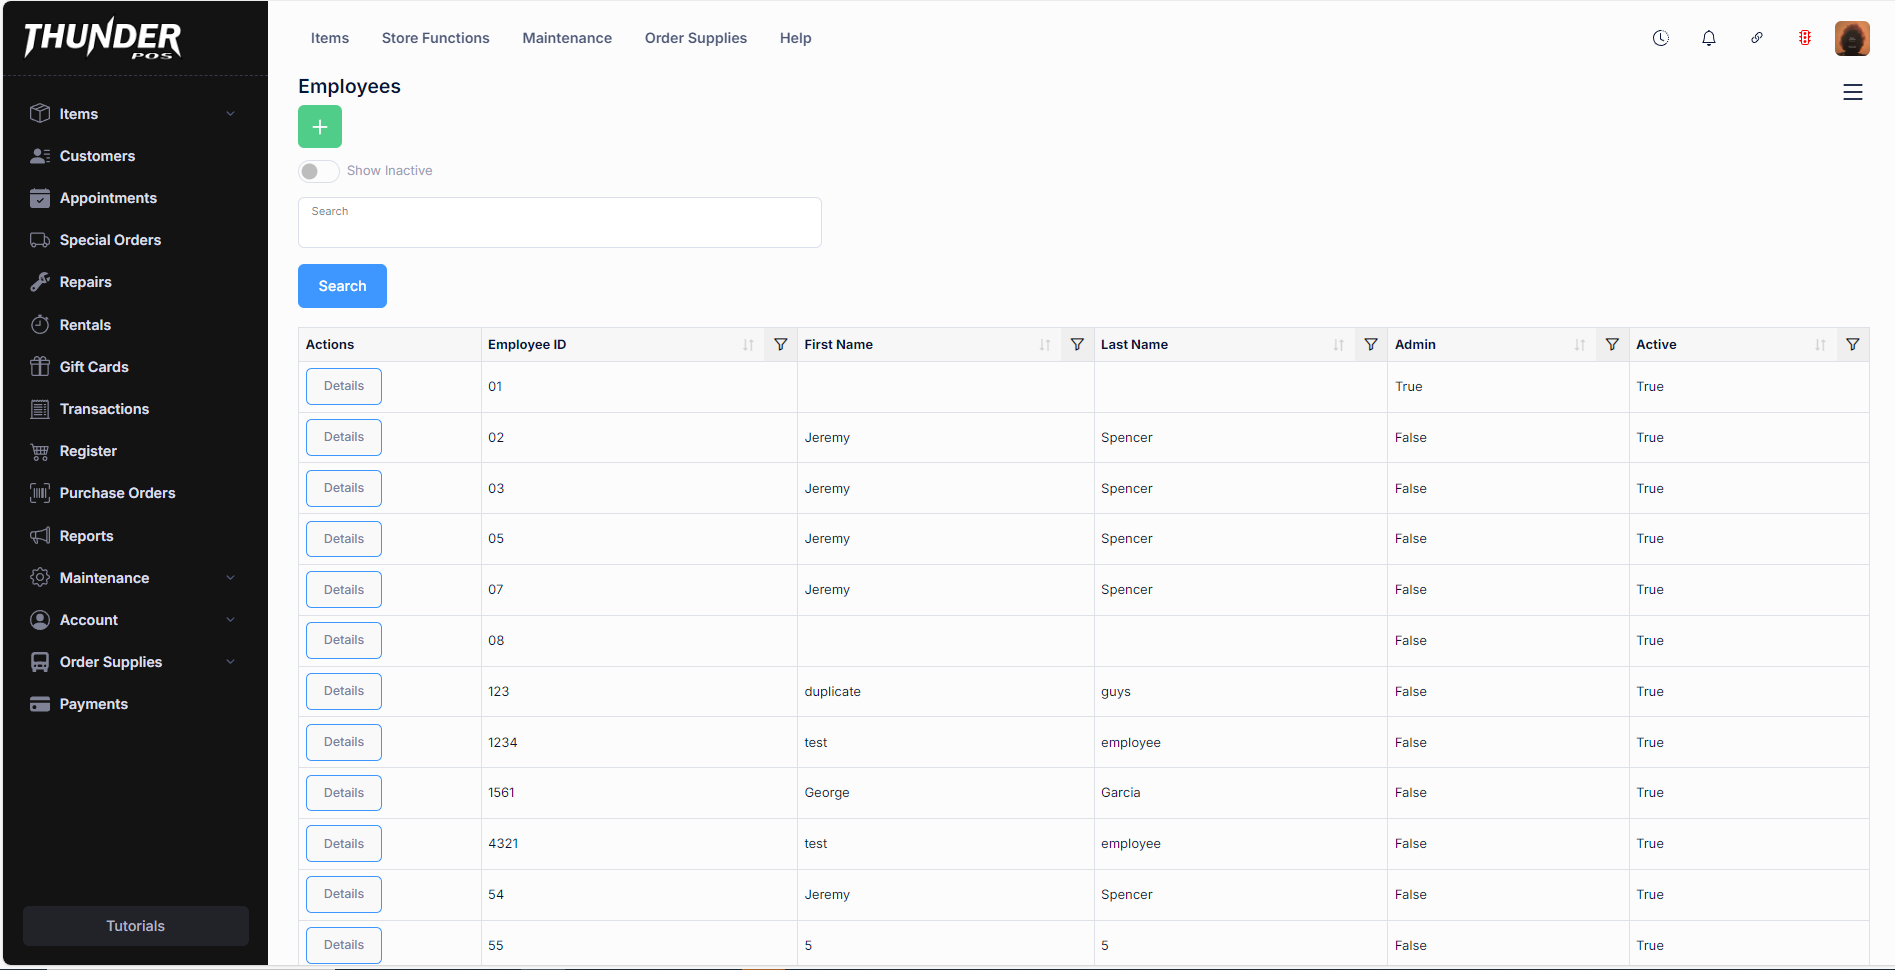This screenshot has height=970, width=1895.
Task: Open the Store Functions top menu
Action: coord(435,38)
